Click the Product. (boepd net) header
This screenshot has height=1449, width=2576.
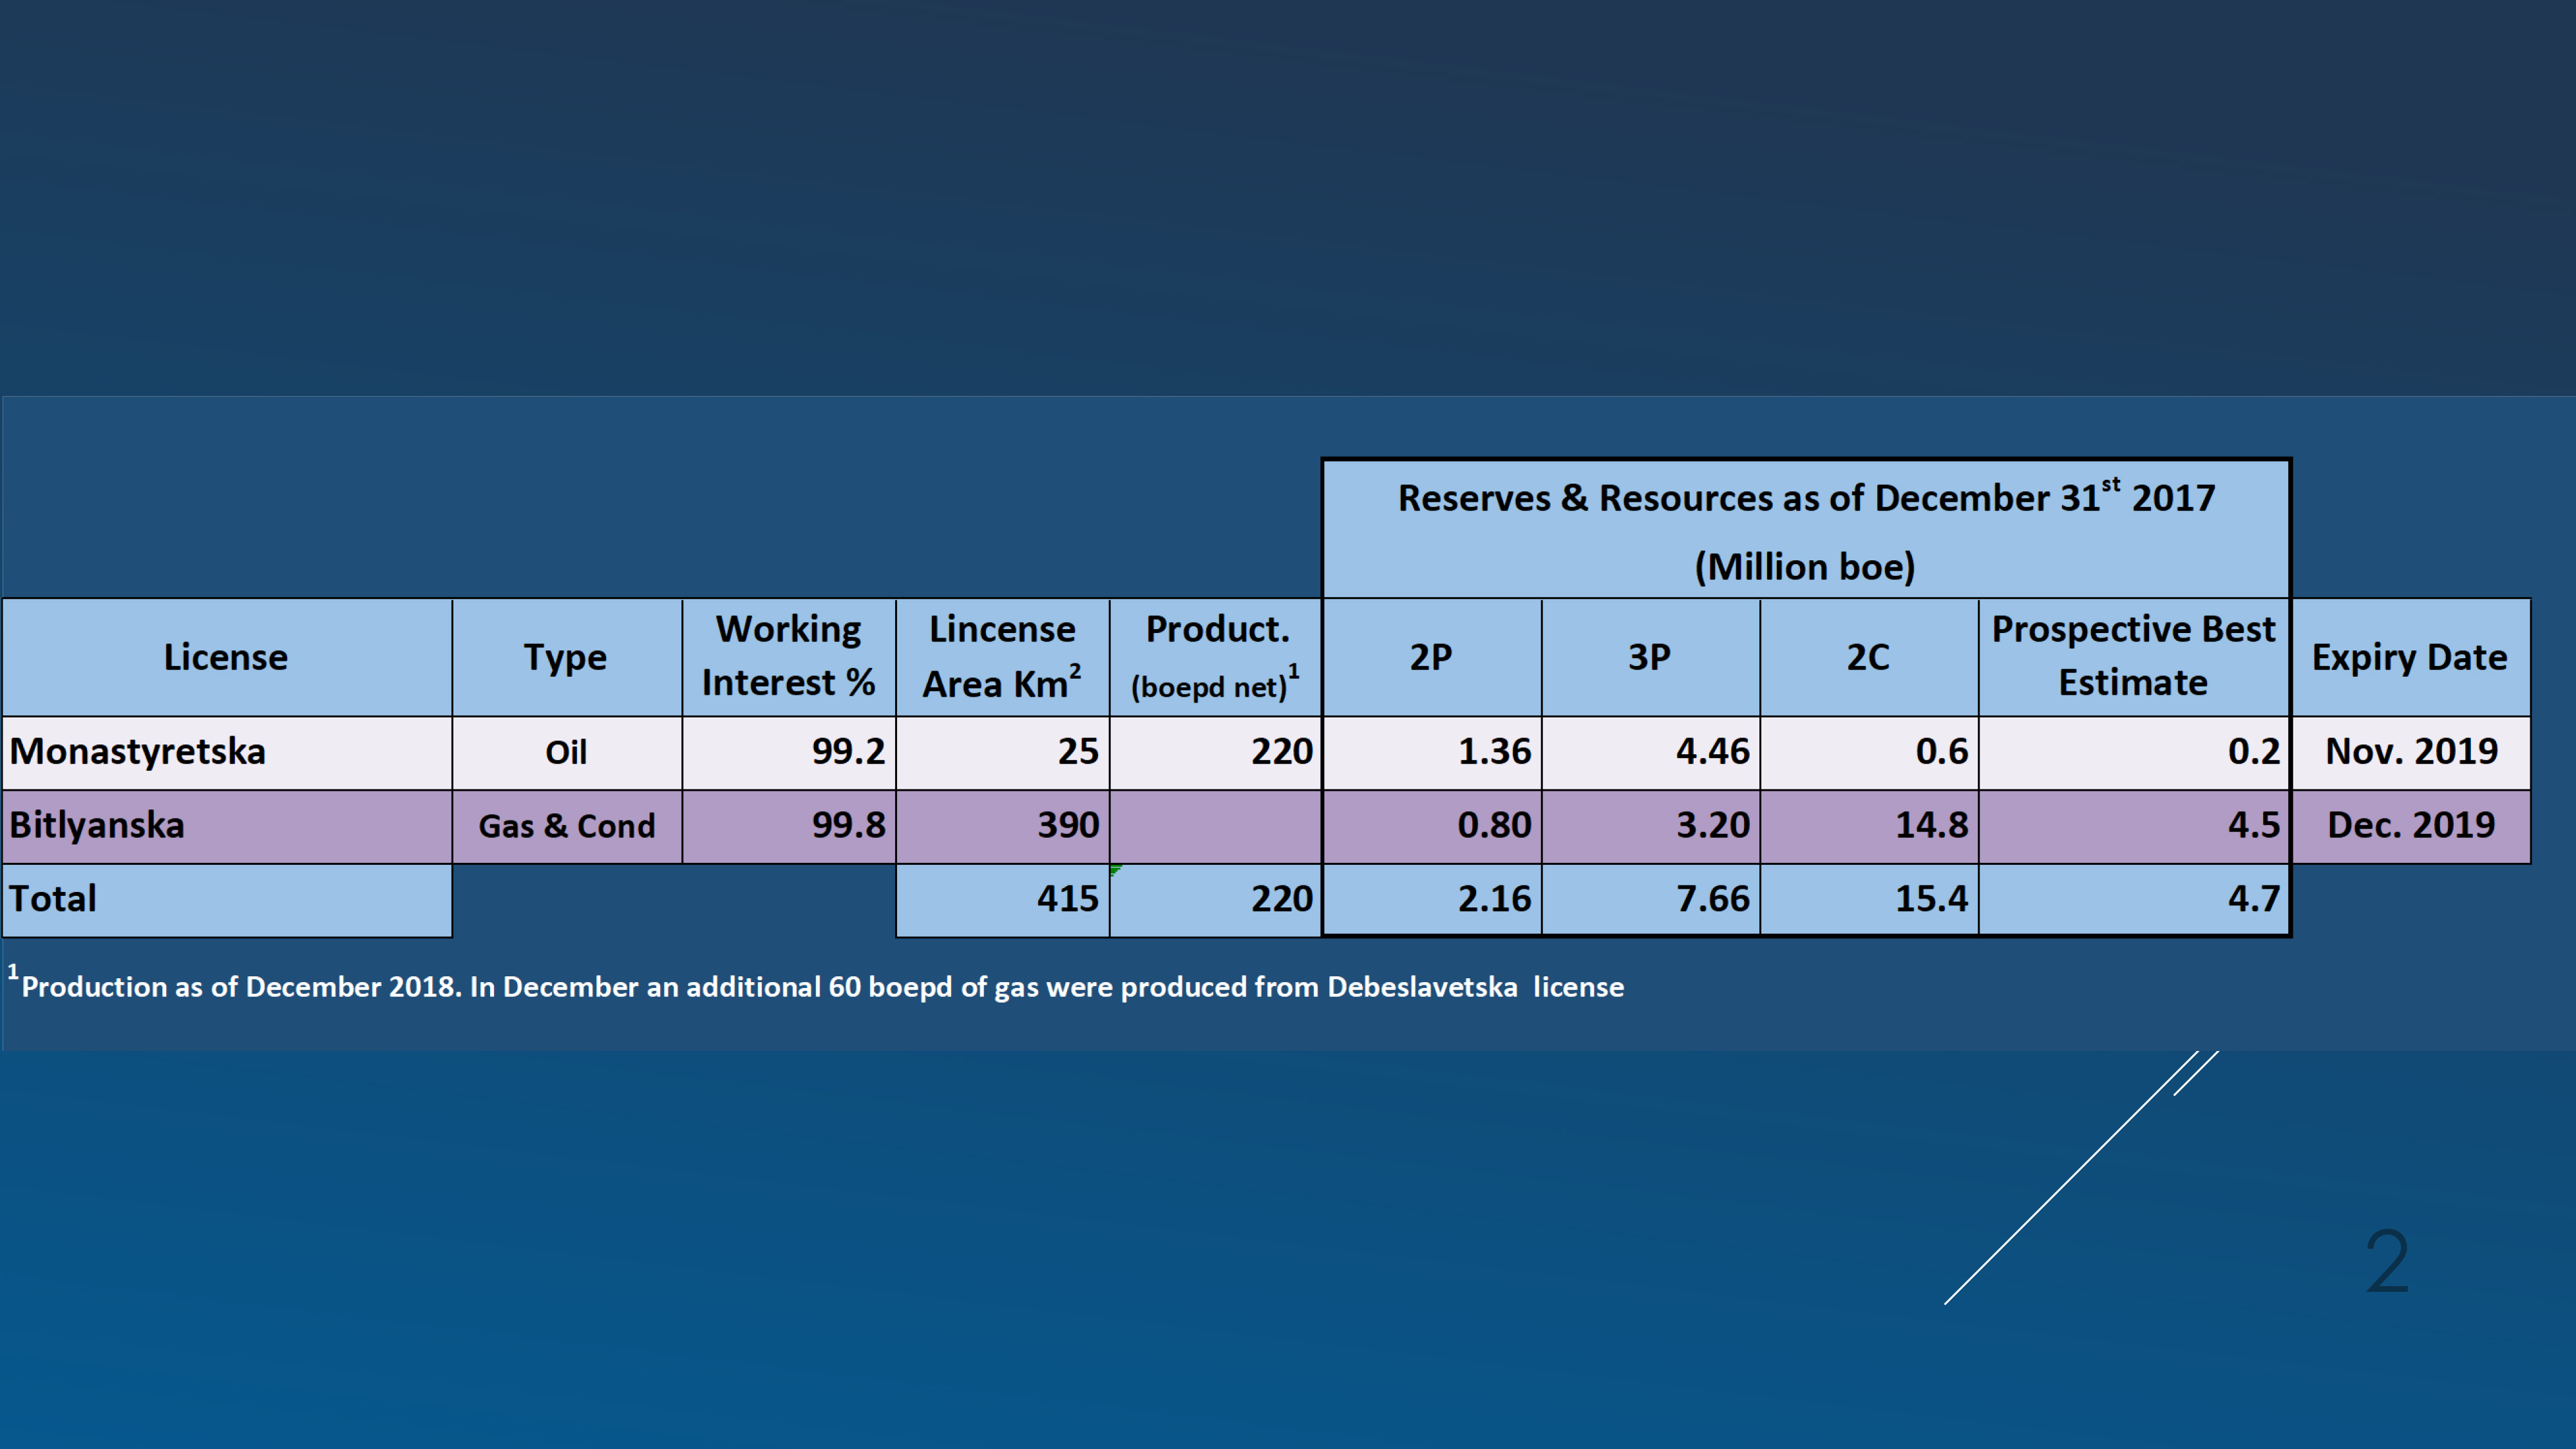pos(1216,656)
